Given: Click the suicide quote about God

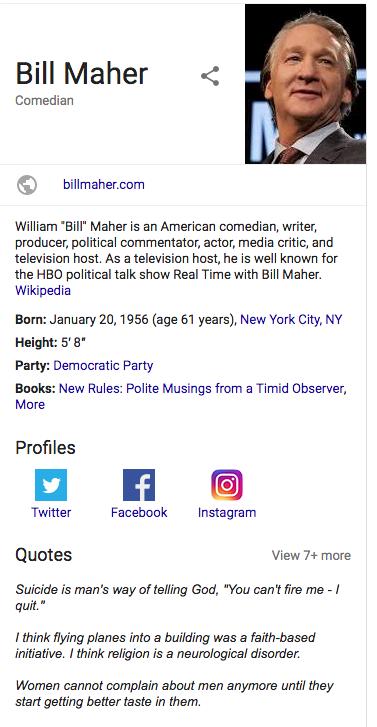Looking at the screenshot, I should point(178,598).
